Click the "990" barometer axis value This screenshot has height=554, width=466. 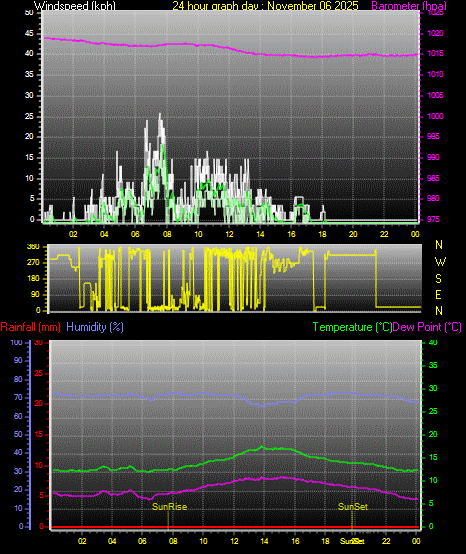pos(433,157)
